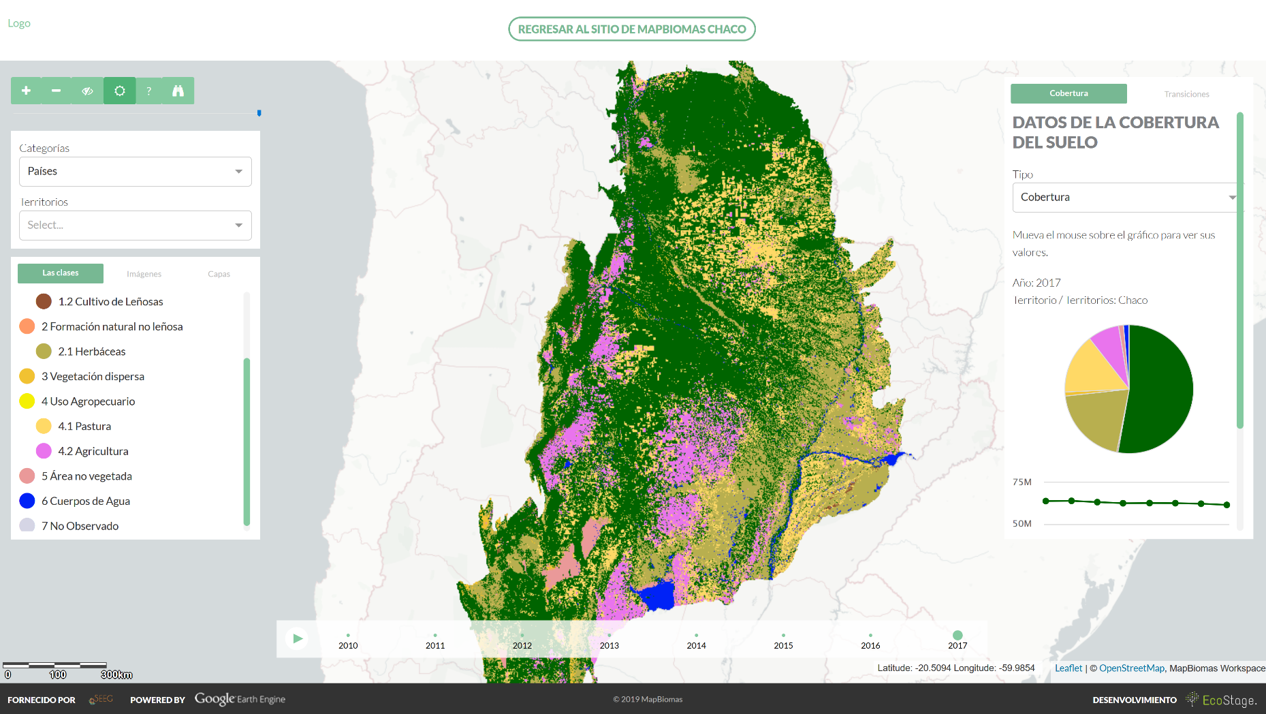Click the Año: 2017 text

tap(1036, 283)
